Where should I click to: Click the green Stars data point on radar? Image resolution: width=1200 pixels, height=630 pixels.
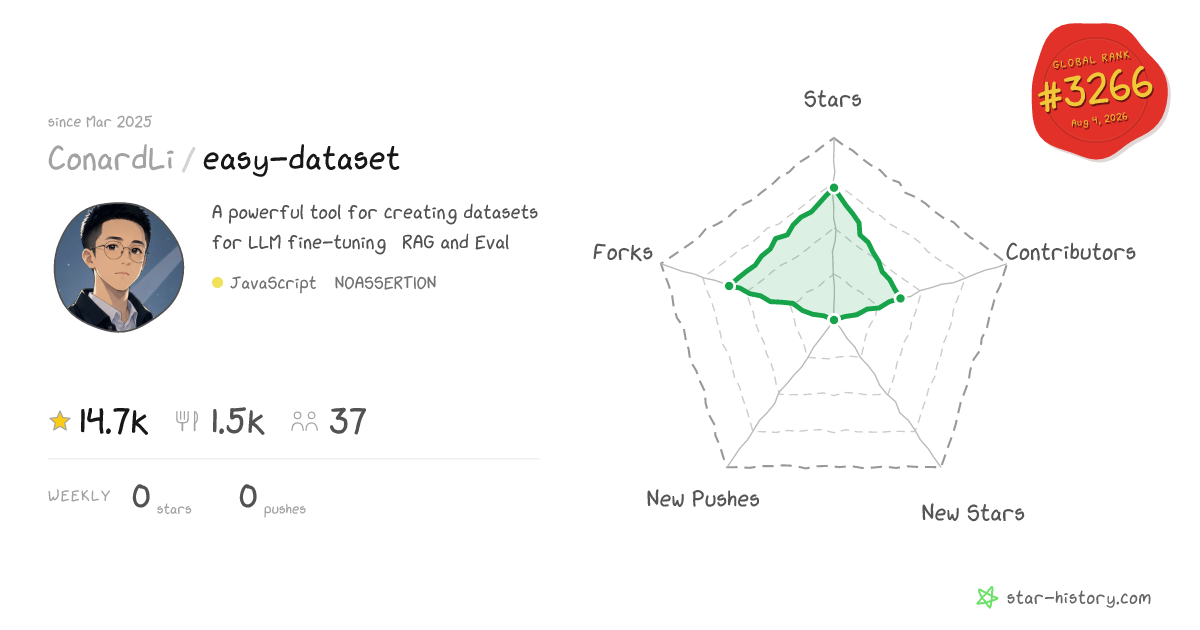[833, 188]
